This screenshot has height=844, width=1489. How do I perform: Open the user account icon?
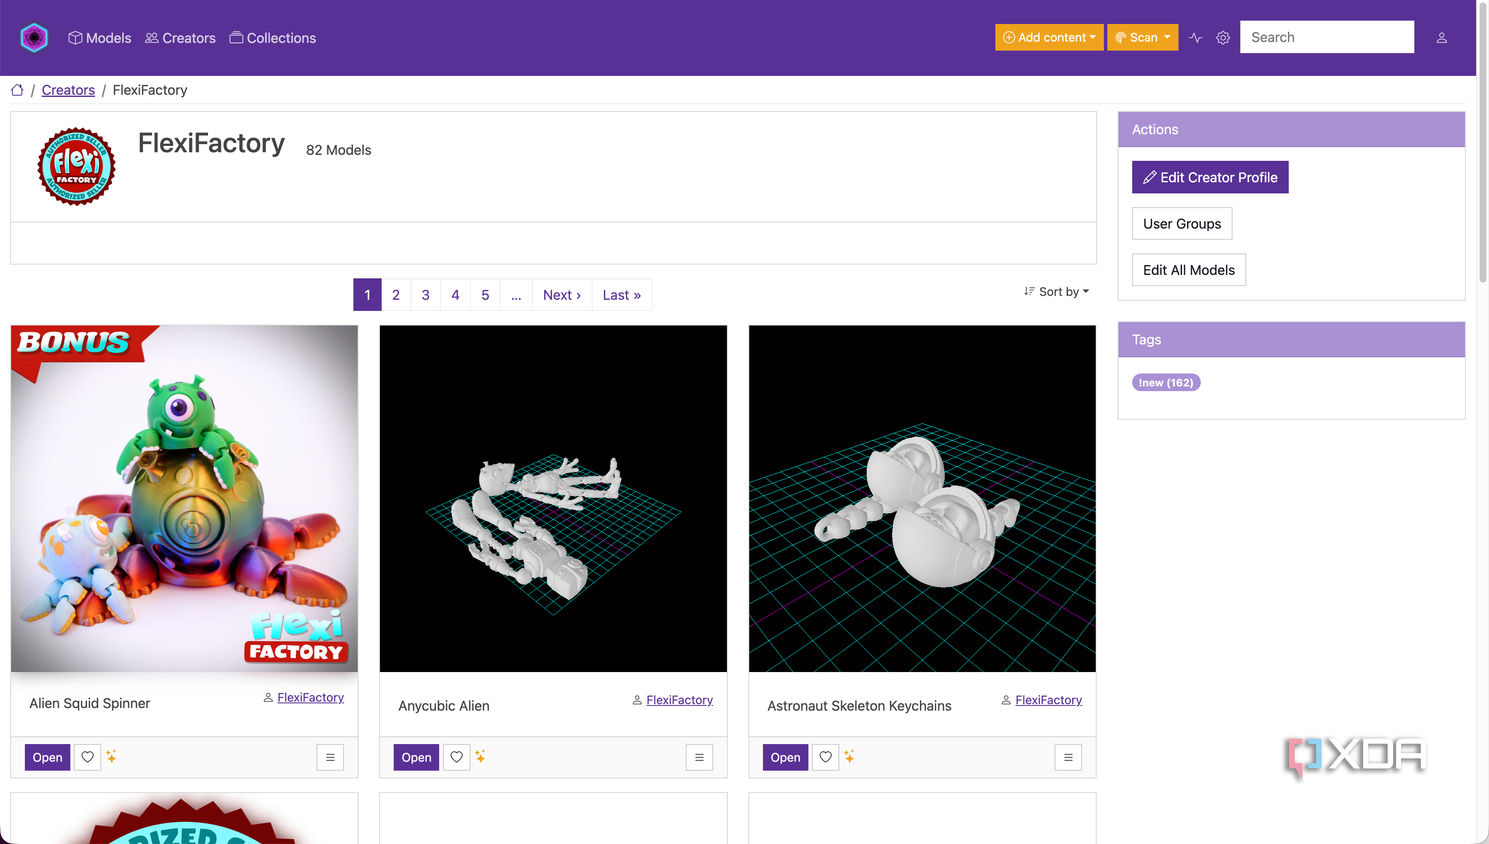pos(1442,38)
